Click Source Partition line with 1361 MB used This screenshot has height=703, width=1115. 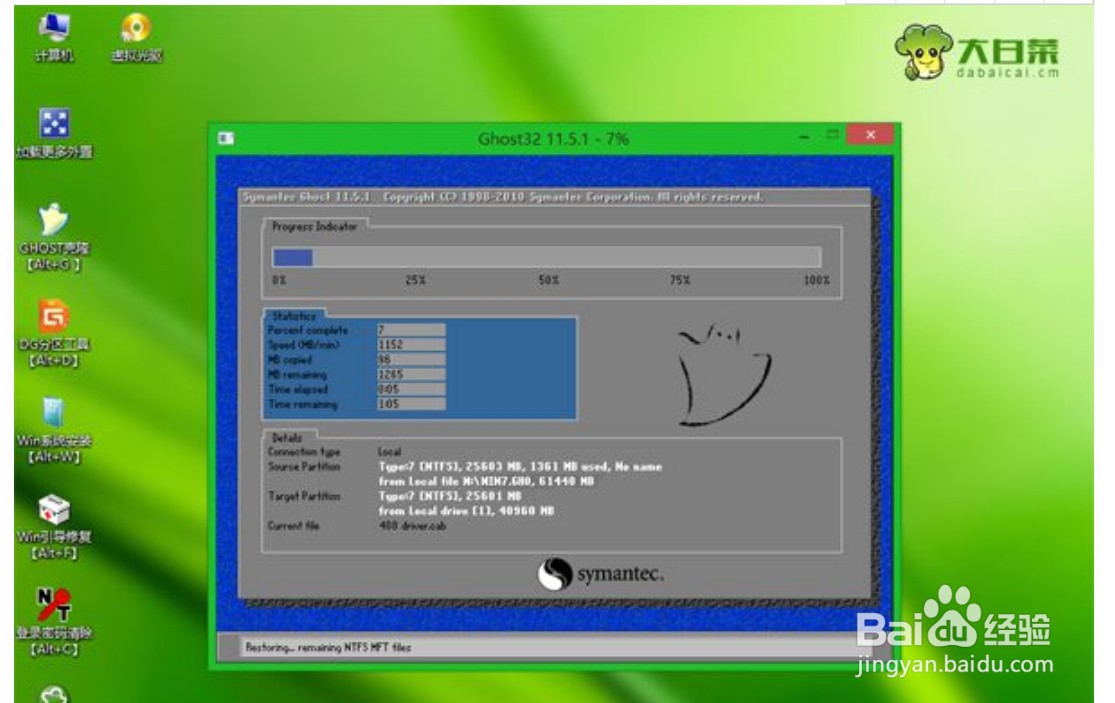click(520, 466)
